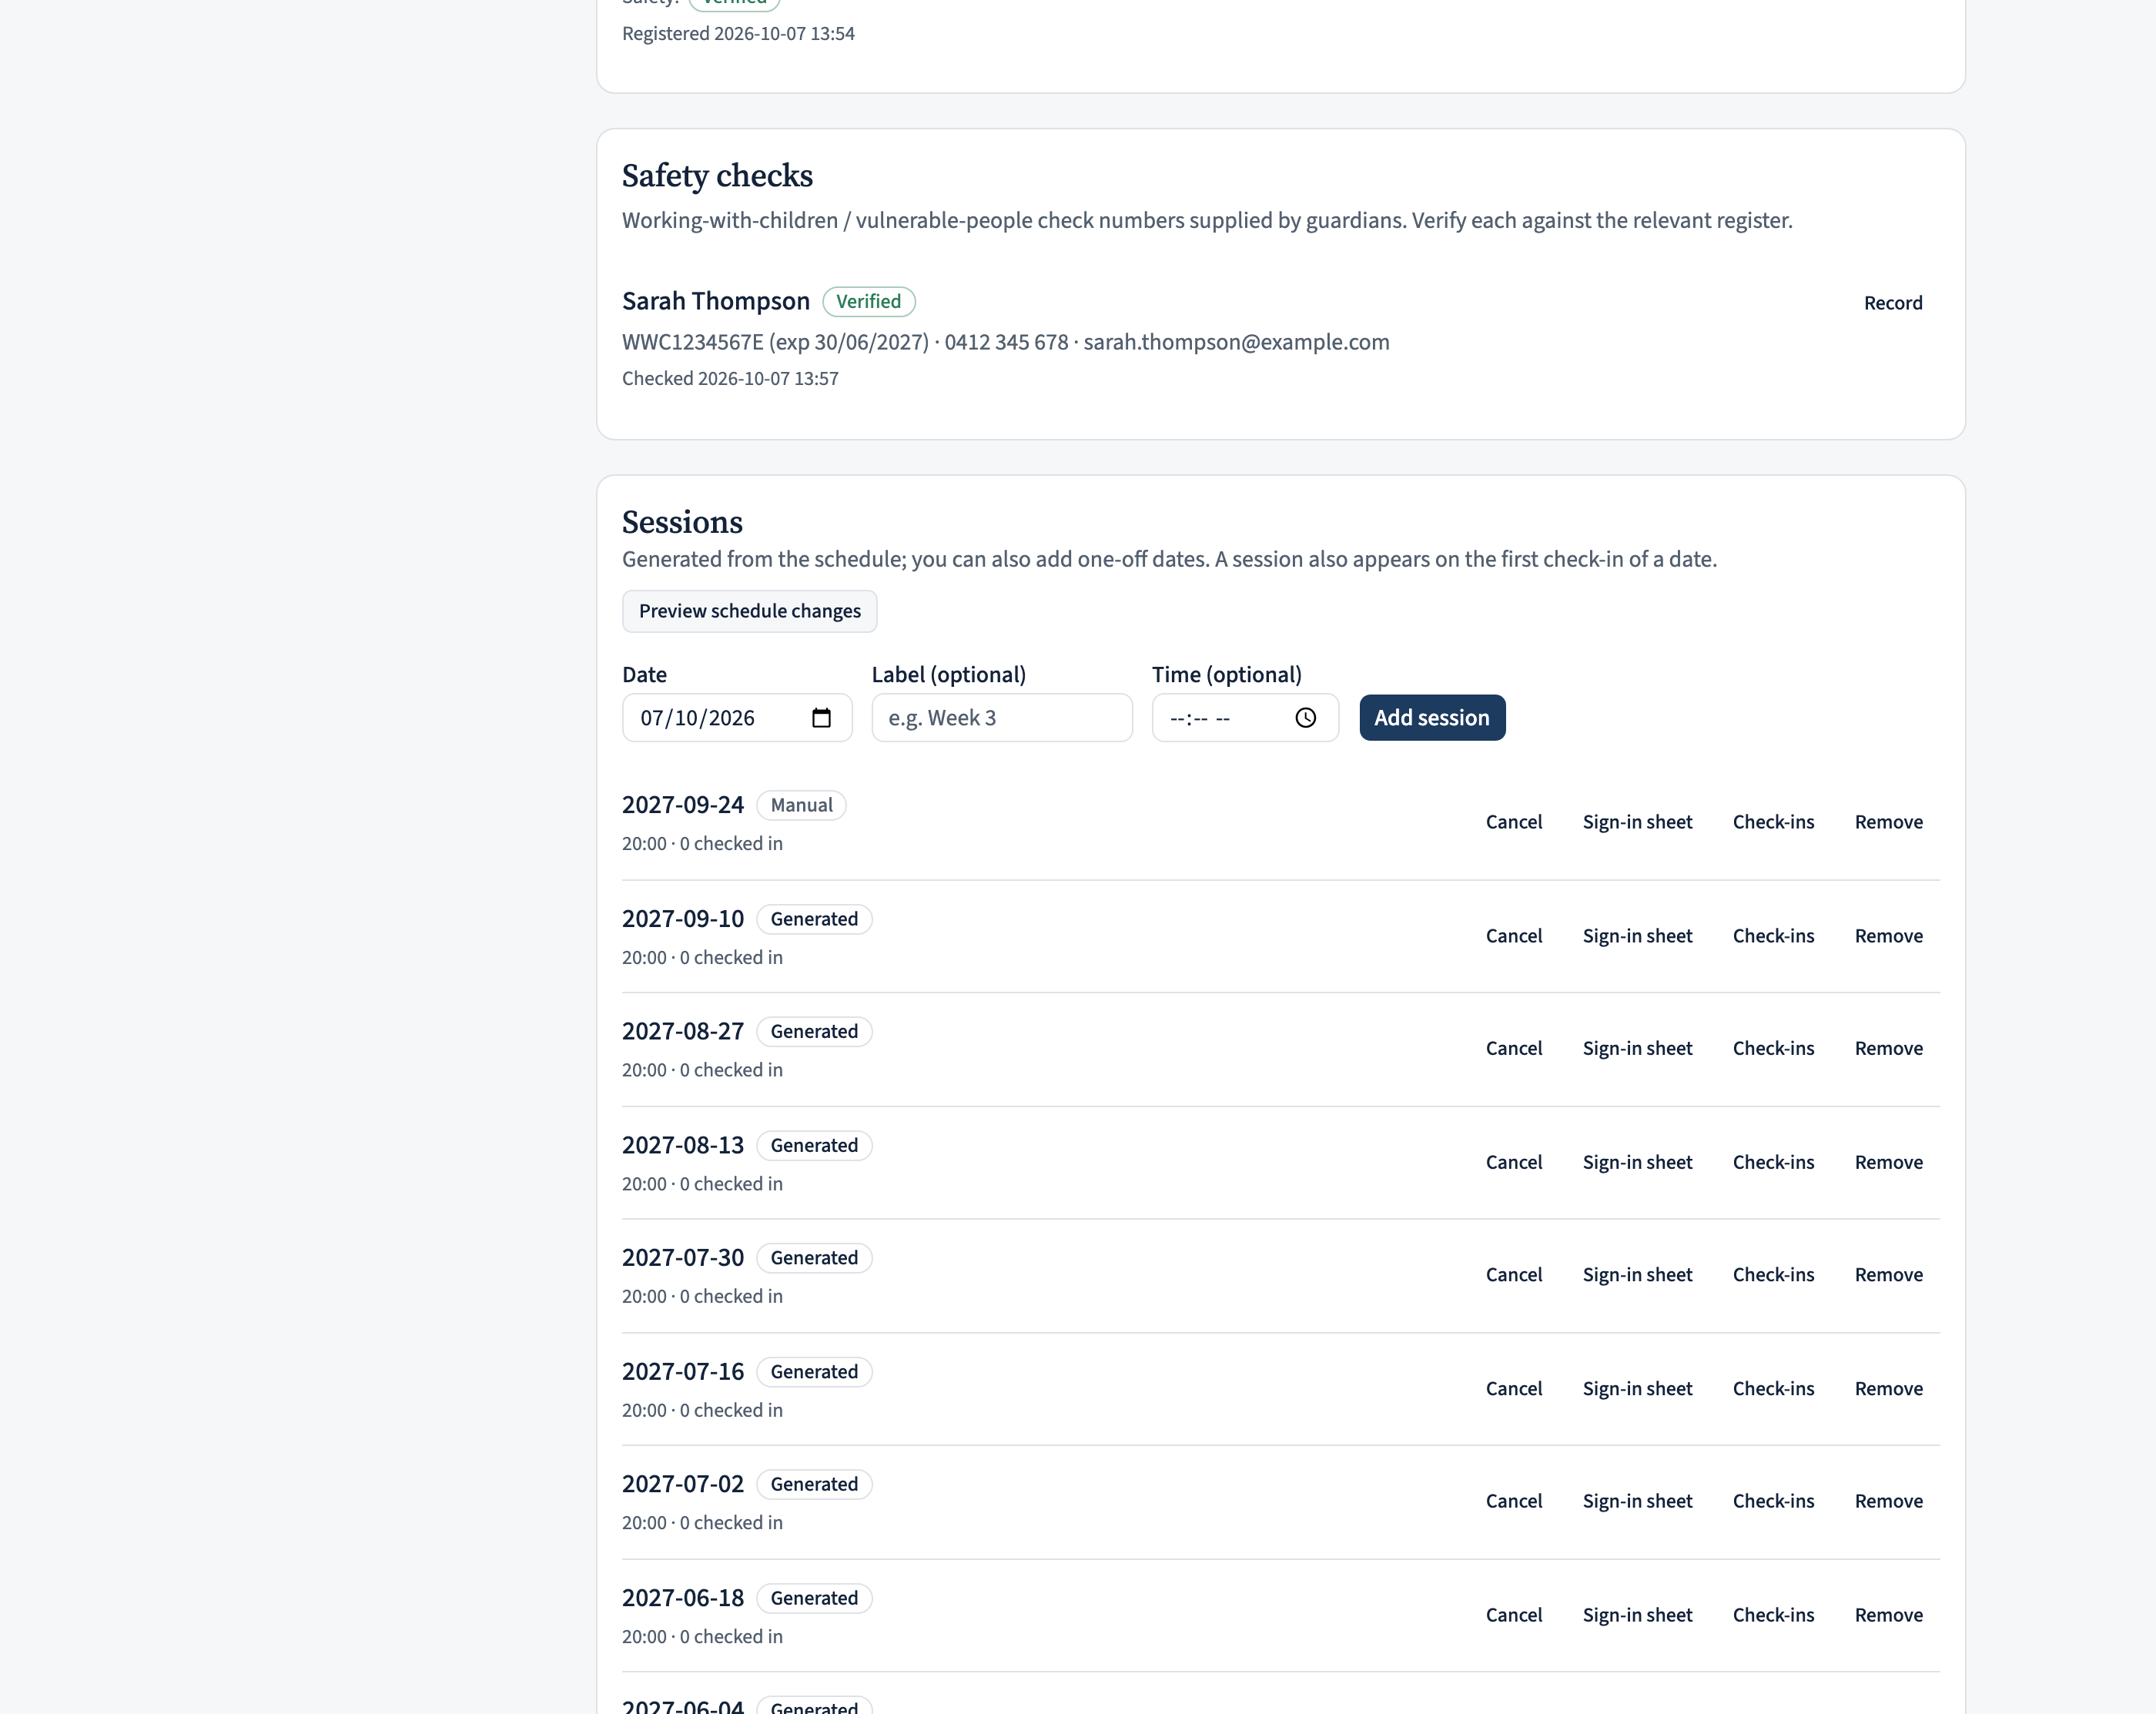Select the text 'Checked 2026-10-07 13:57'
The height and width of the screenshot is (1714, 2156).
tap(730, 379)
